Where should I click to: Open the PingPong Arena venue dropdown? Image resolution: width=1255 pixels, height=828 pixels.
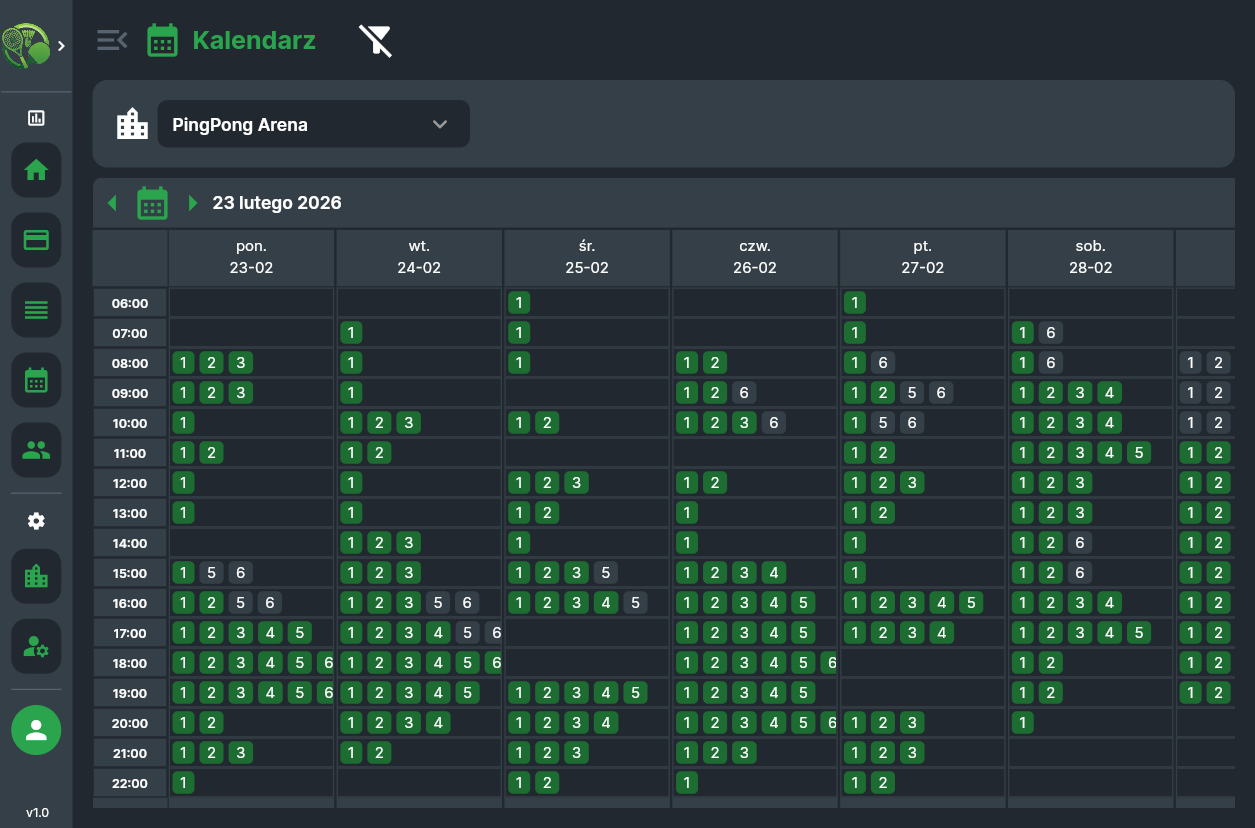(313, 124)
